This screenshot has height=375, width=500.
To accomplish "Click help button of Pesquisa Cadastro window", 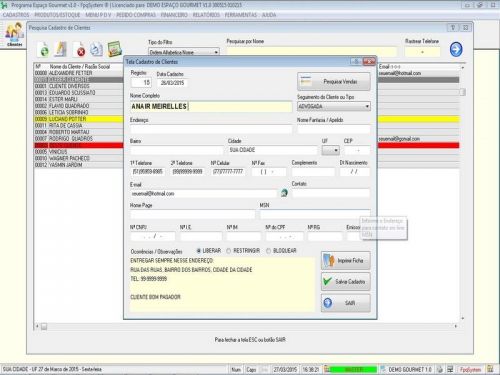I will [453, 28].
